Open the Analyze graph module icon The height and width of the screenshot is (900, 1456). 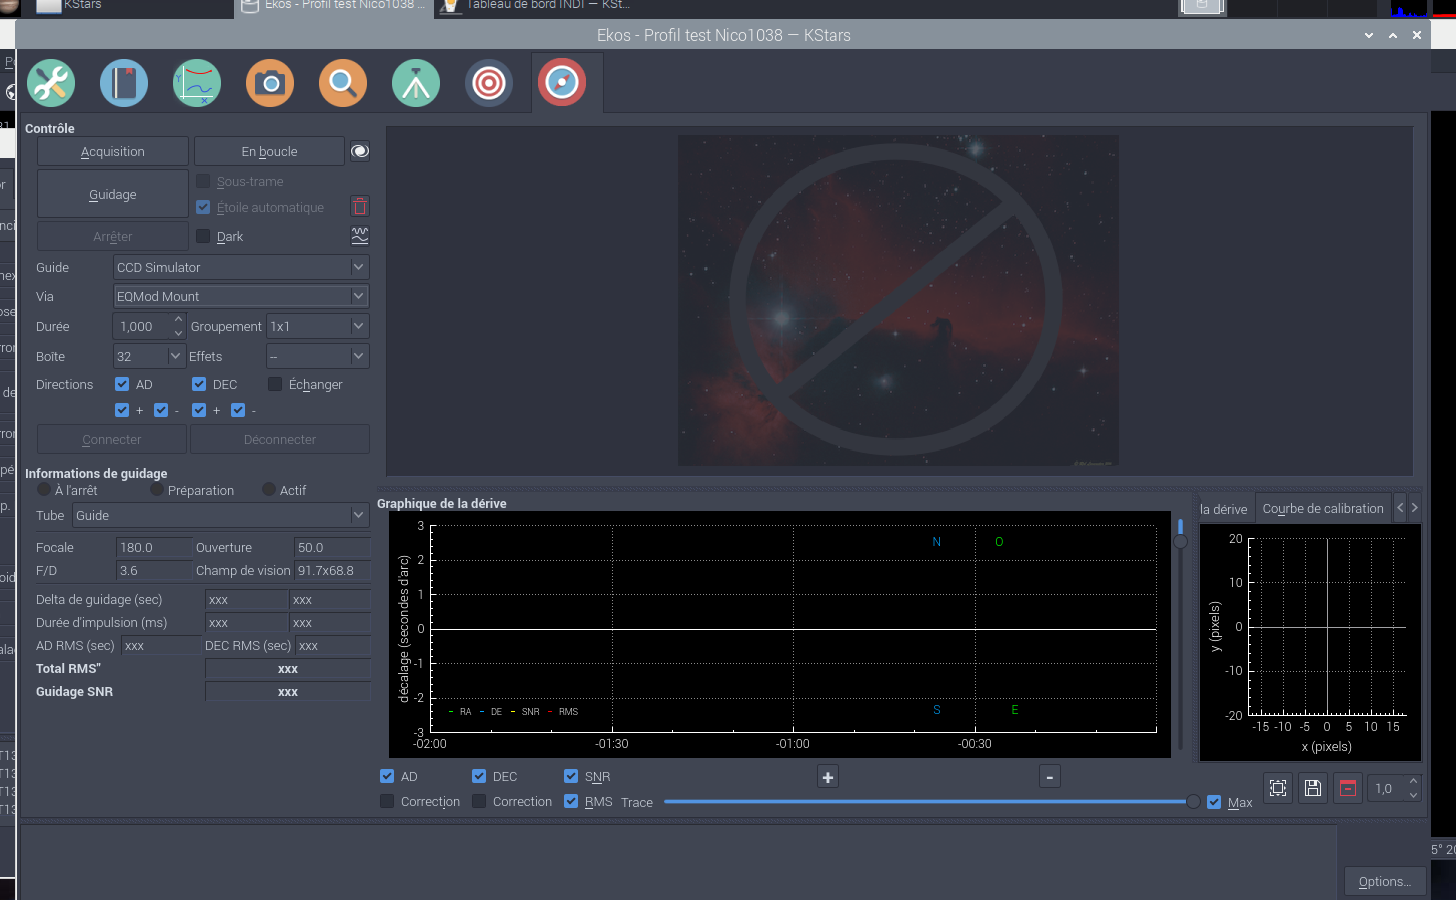(197, 83)
